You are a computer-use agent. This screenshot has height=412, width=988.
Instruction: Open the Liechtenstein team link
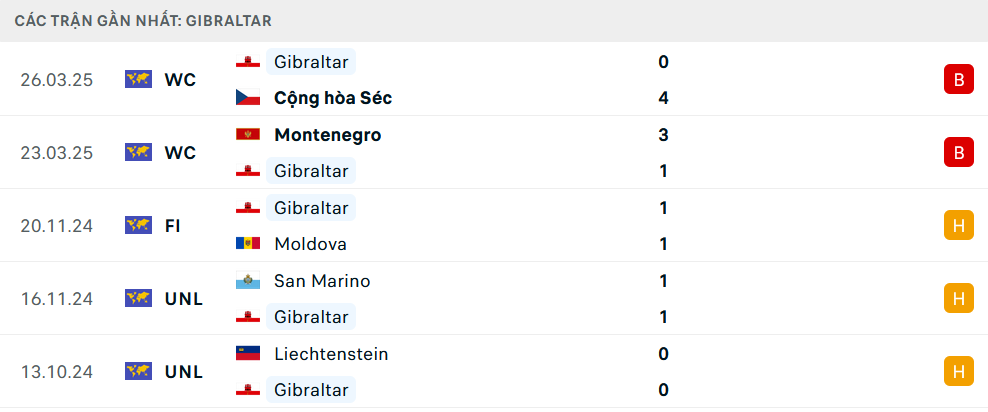point(331,354)
